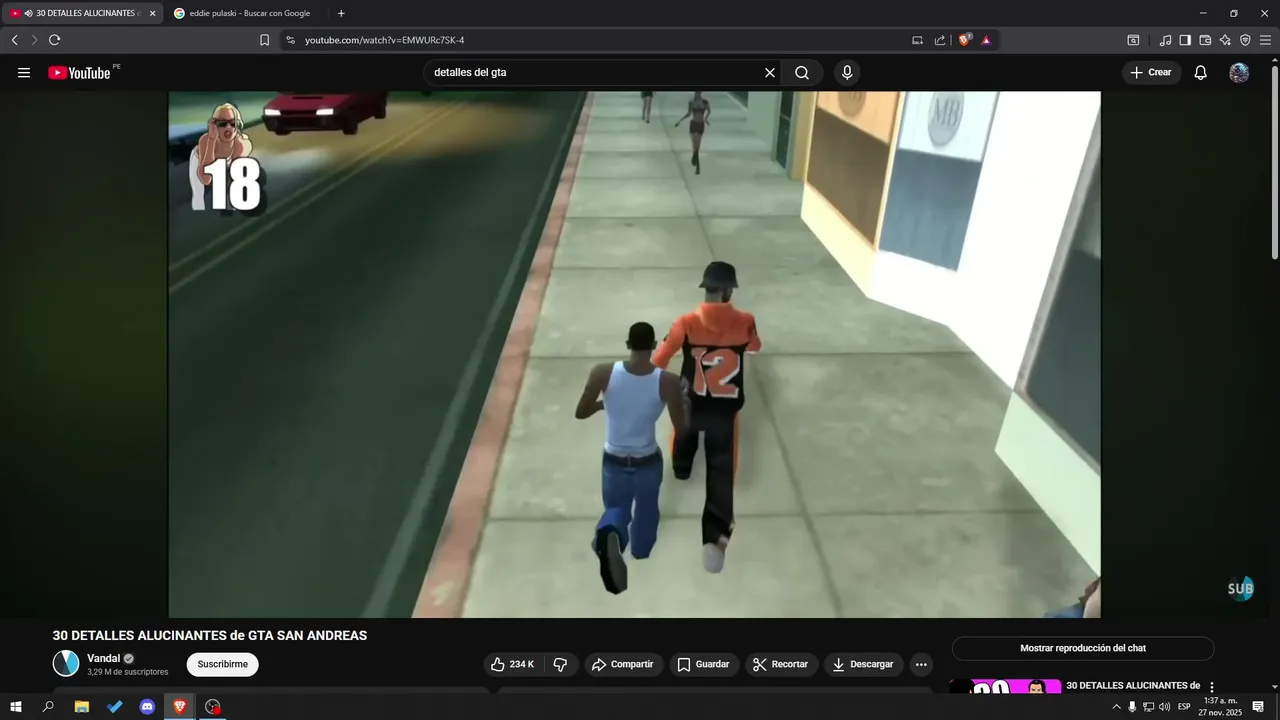The height and width of the screenshot is (720, 1280).
Task: Open more actions three-dot menu
Action: 921,664
